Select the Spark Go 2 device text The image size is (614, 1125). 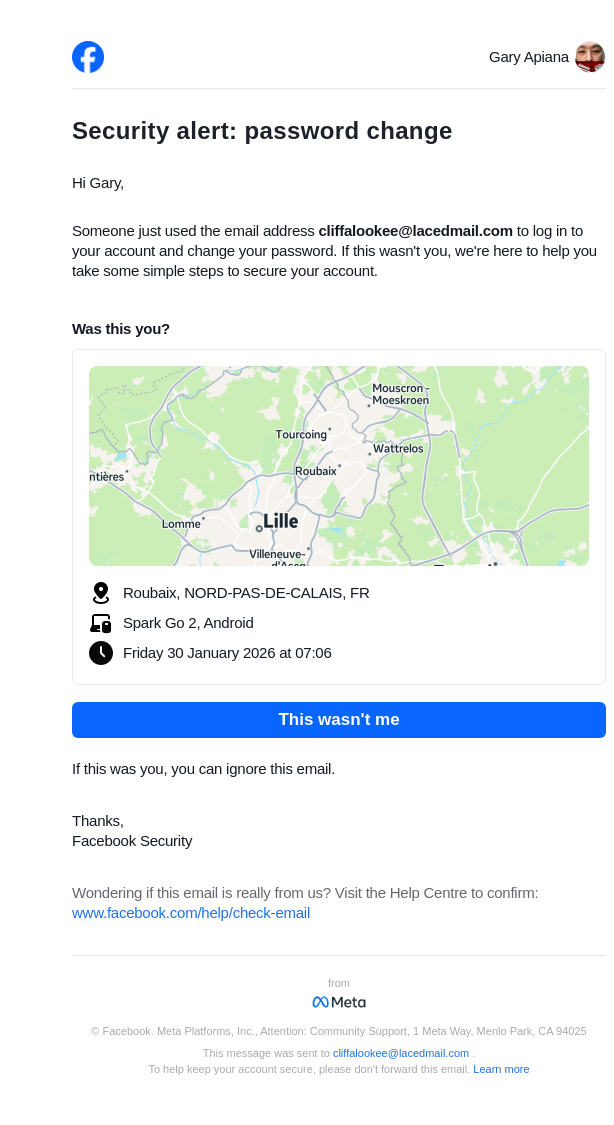pos(188,623)
